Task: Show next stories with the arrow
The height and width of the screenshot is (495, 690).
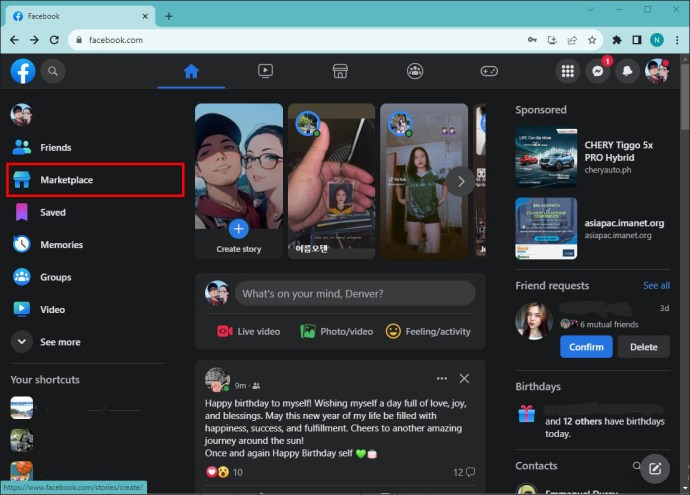Action: click(460, 181)
